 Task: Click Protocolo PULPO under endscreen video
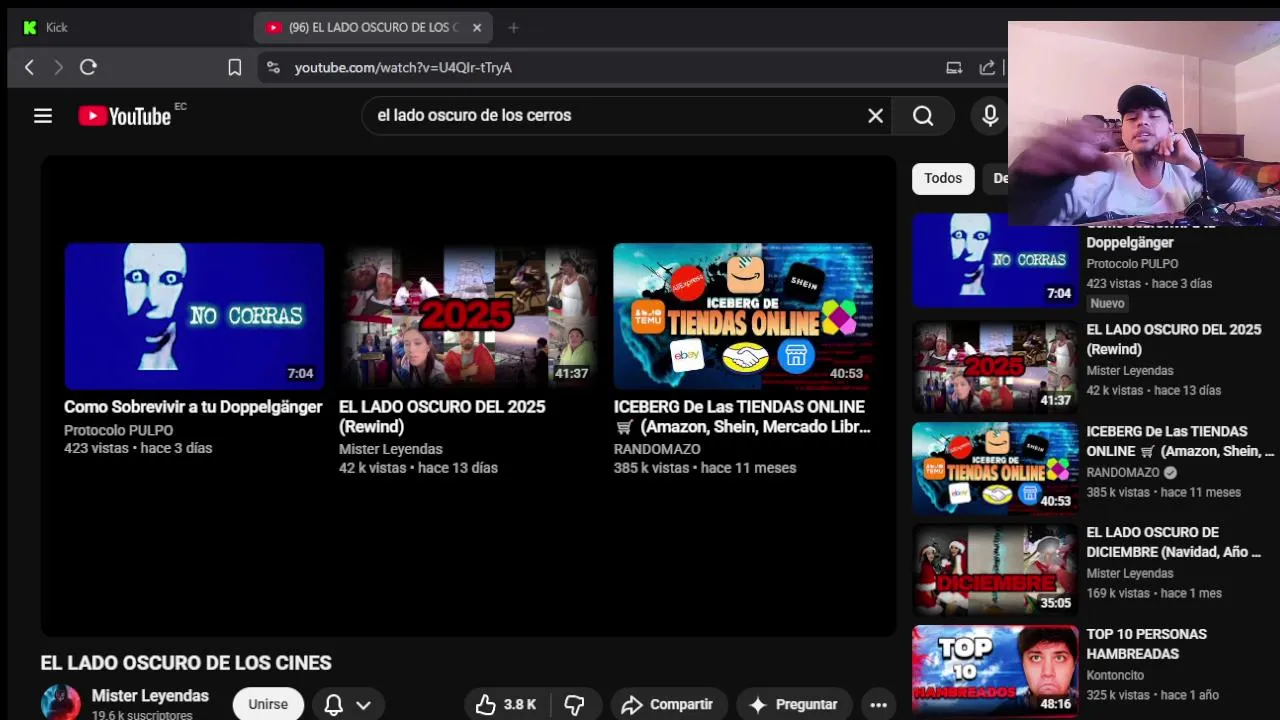pyautogui.click(x=119, y=430)
